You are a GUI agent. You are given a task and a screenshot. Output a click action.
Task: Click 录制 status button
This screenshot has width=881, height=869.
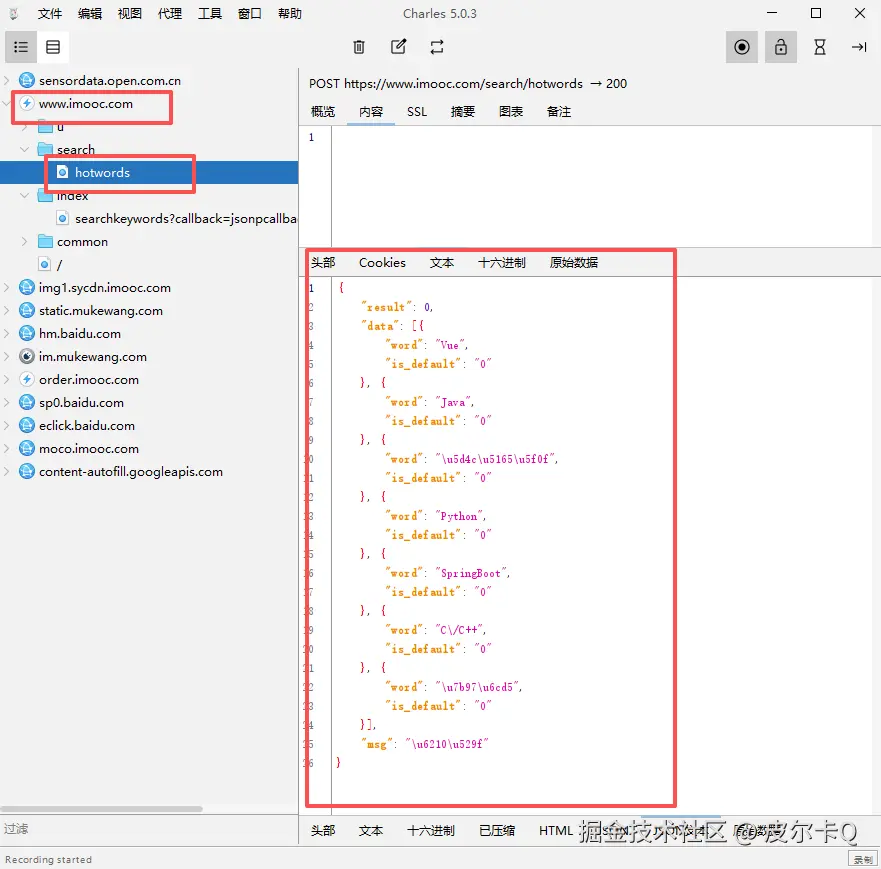tap(862, 859)
